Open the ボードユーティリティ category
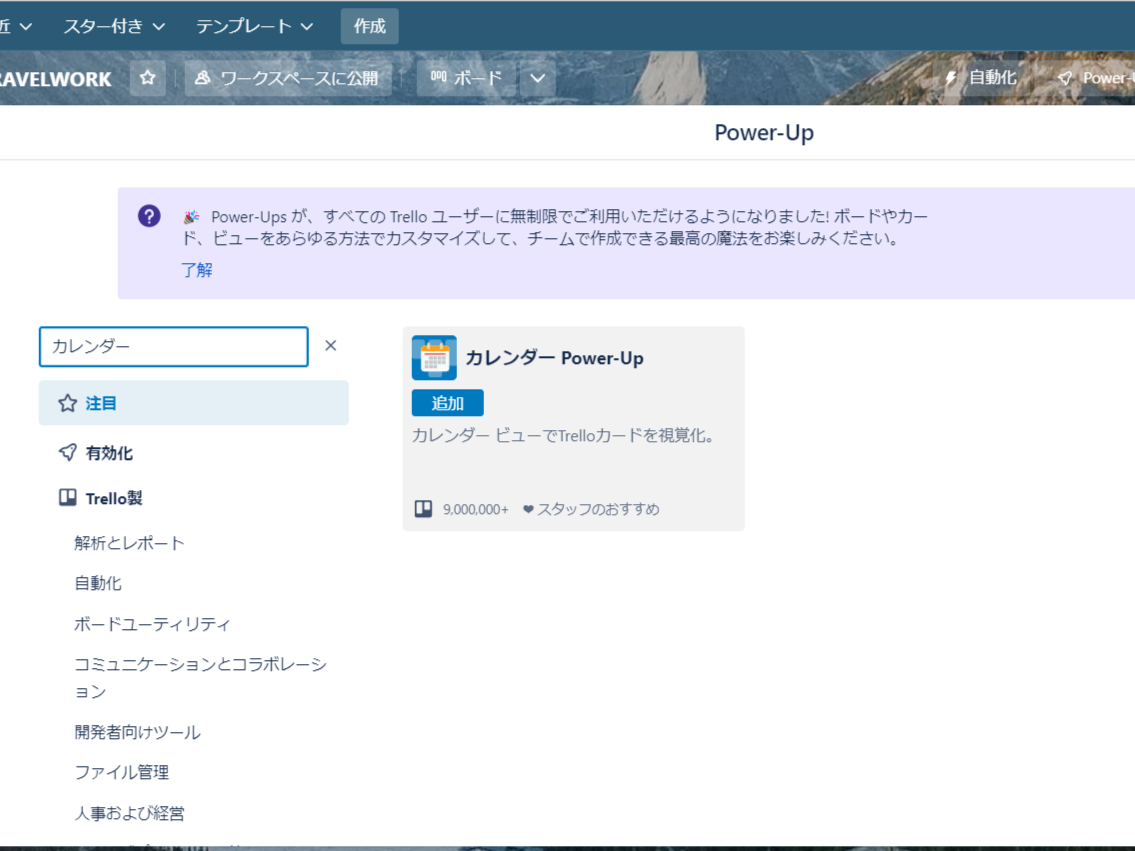The height and width of the screenshot is (851, 1135). (152, 624)
